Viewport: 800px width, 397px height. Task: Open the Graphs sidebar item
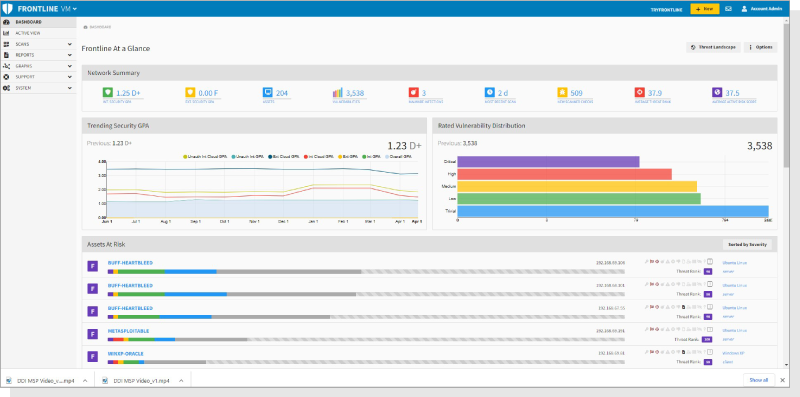38,66
